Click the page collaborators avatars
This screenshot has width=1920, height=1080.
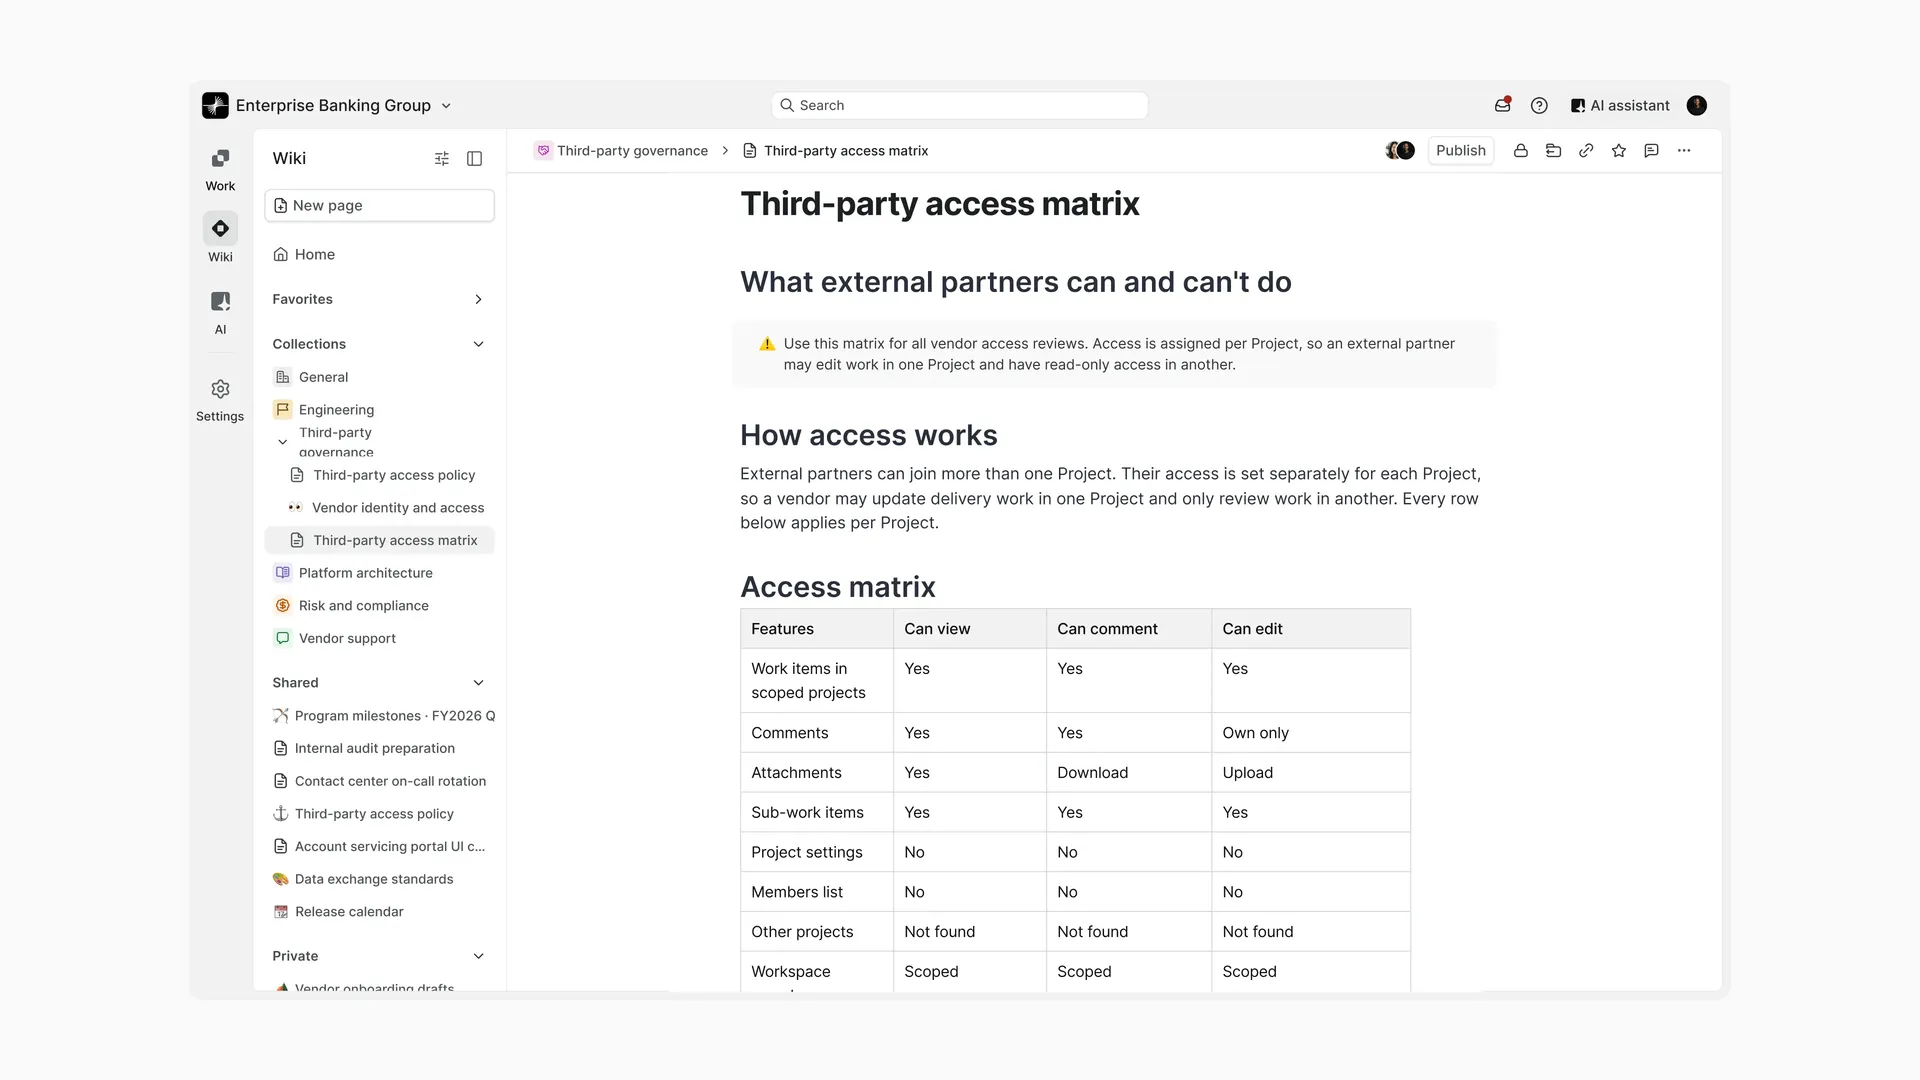point(1400,151)
